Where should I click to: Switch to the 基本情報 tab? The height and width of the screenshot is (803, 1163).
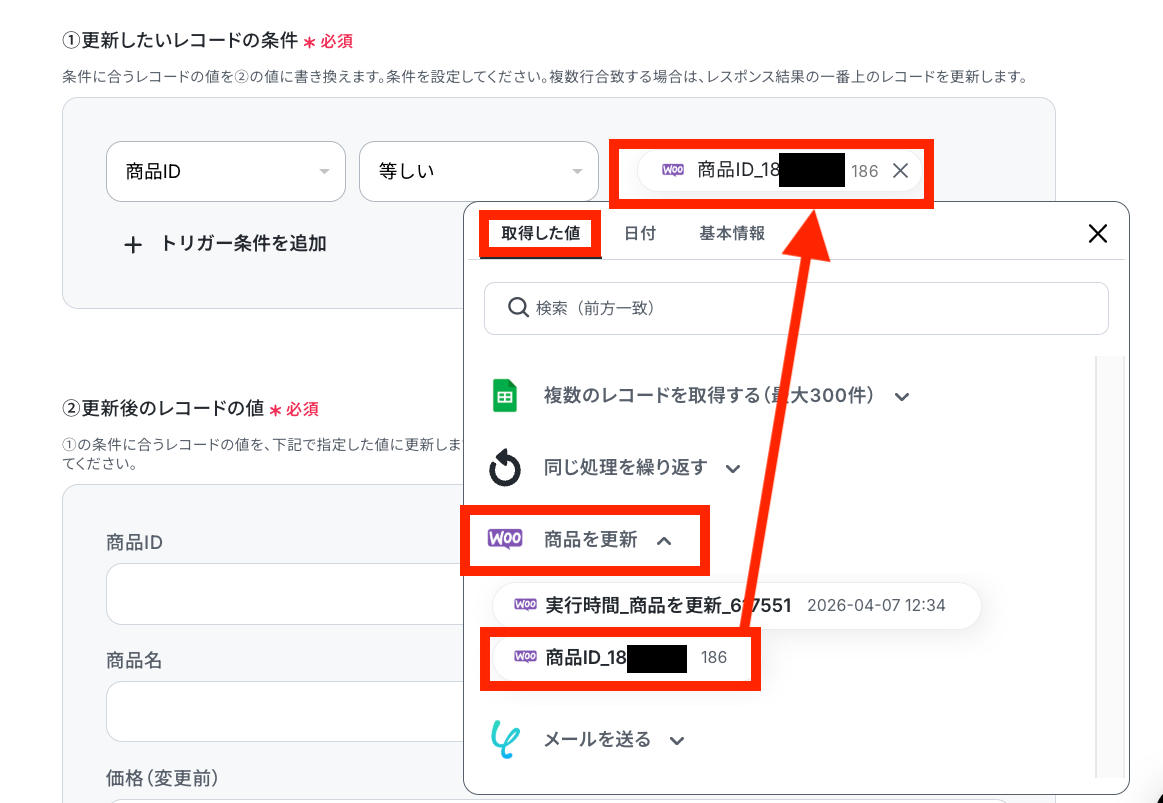(731, 234)
